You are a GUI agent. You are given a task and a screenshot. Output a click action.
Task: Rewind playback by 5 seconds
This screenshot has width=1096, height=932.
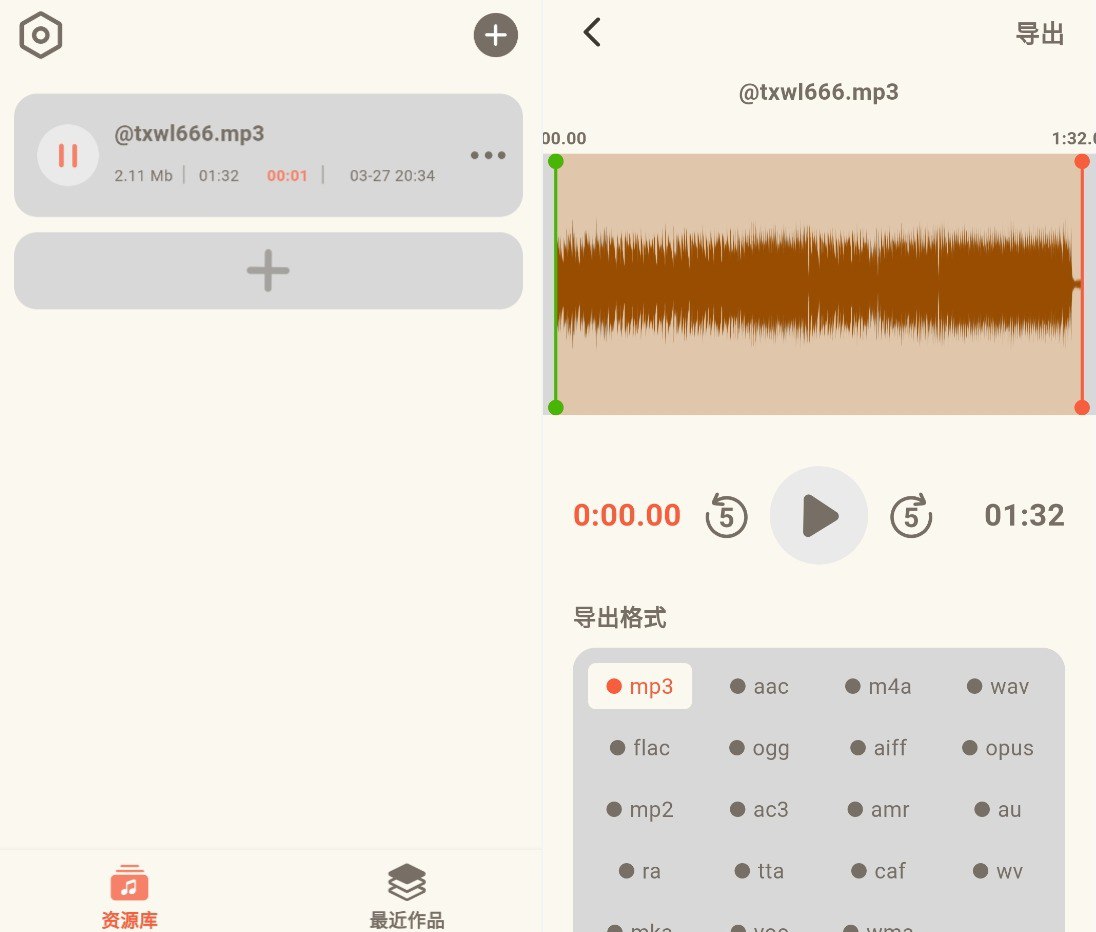[727, 516]
